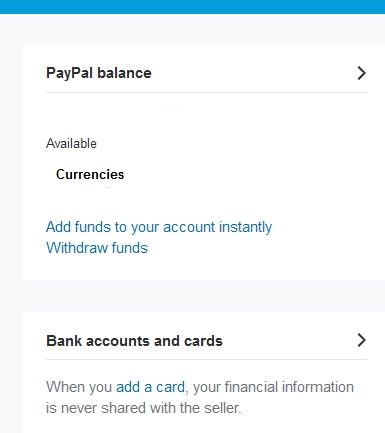Click the gray gap between the two cards
This screenshot has height=433, width=385.
click(203, 296)
